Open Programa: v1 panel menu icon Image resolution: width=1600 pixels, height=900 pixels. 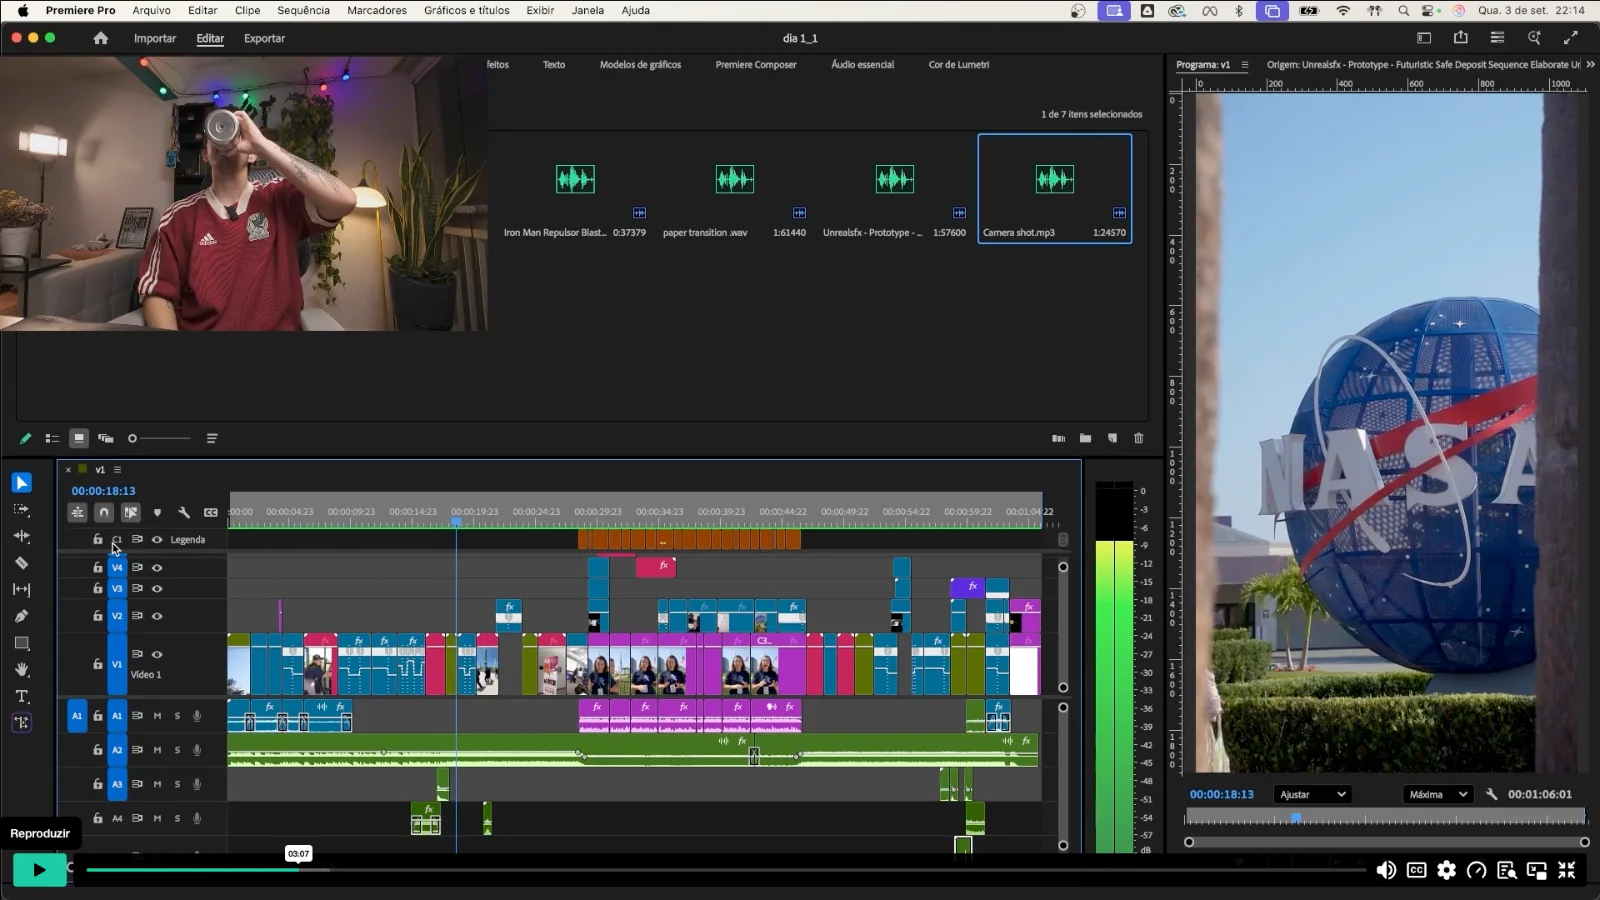click(1245, 65)
